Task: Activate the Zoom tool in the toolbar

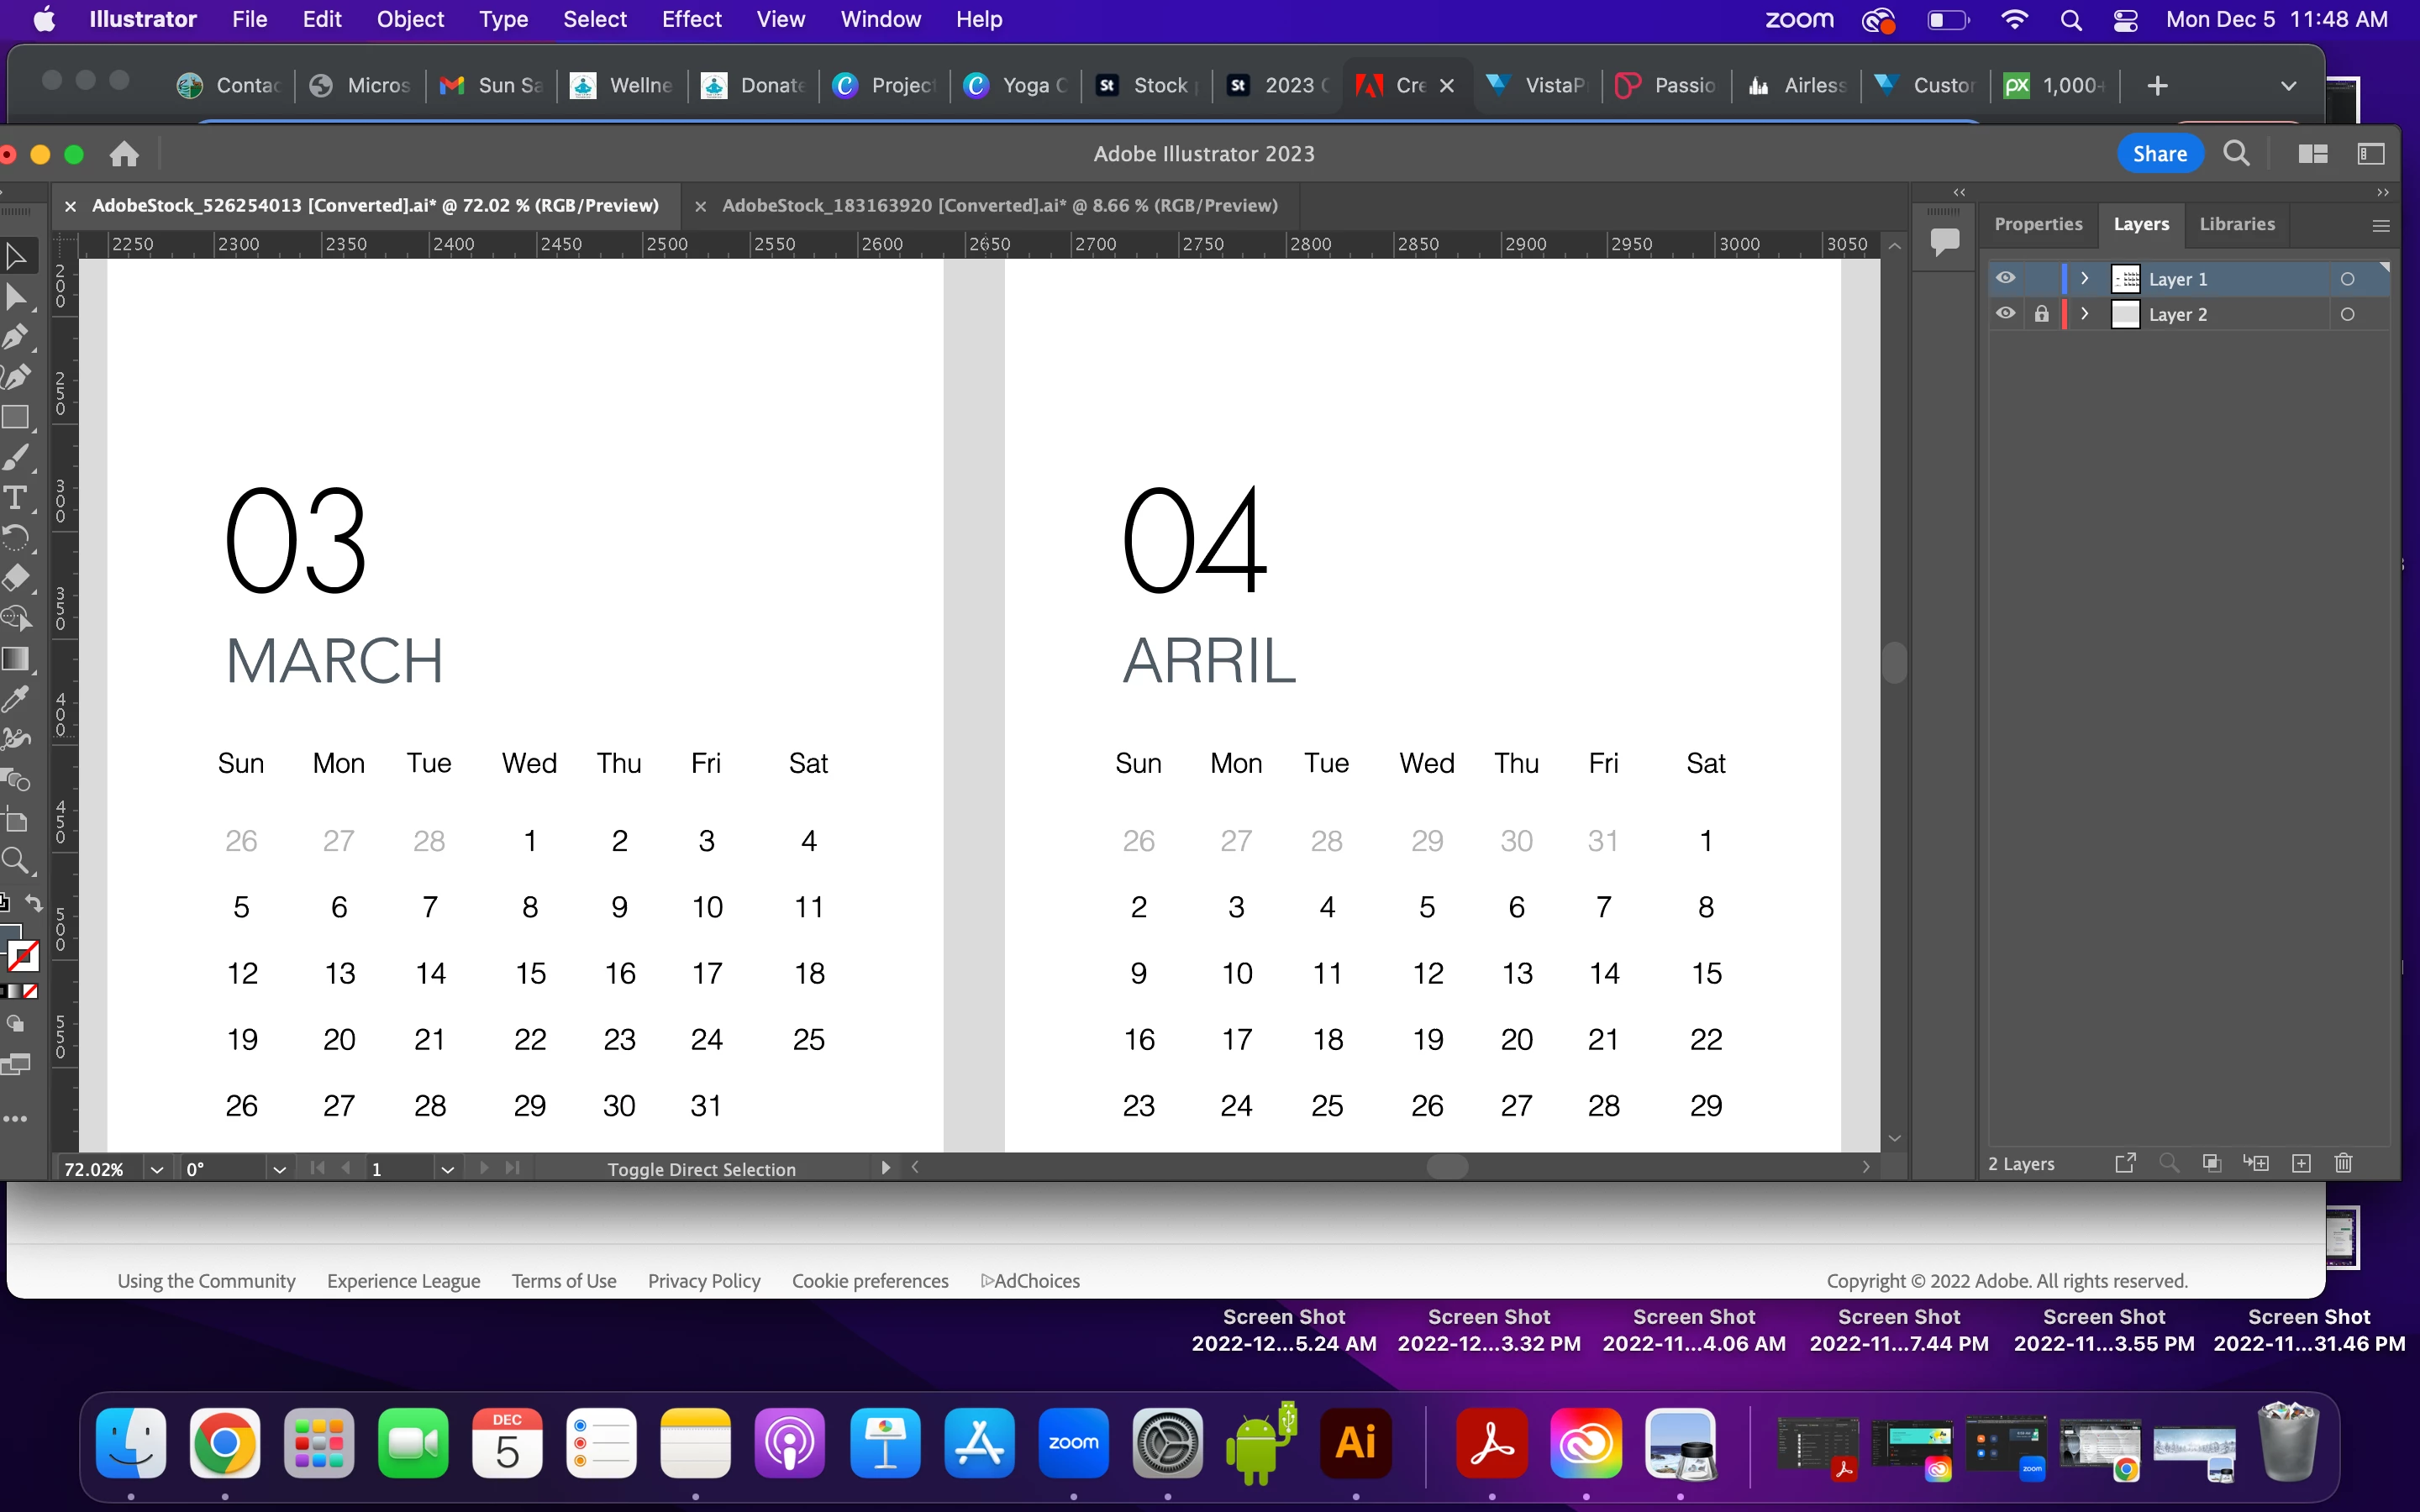Action: click(x=15, y=860)
